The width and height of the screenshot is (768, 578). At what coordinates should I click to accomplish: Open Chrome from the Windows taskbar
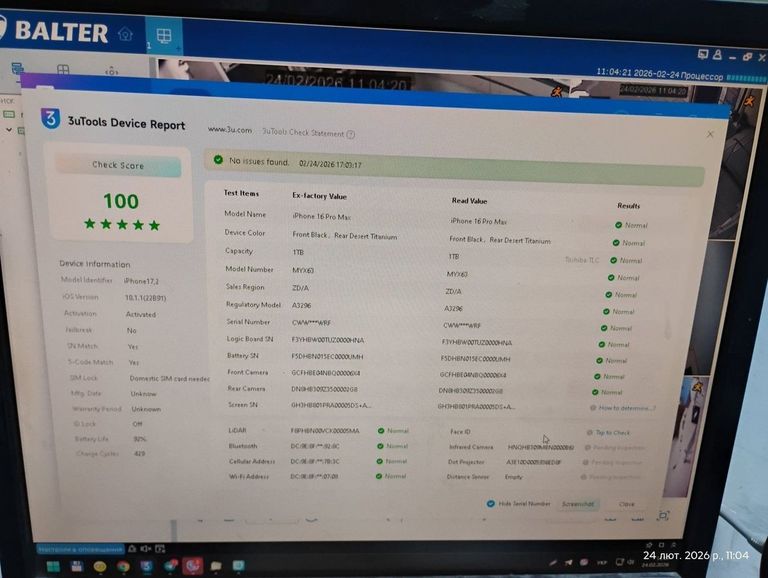click(x=122, y=566)
